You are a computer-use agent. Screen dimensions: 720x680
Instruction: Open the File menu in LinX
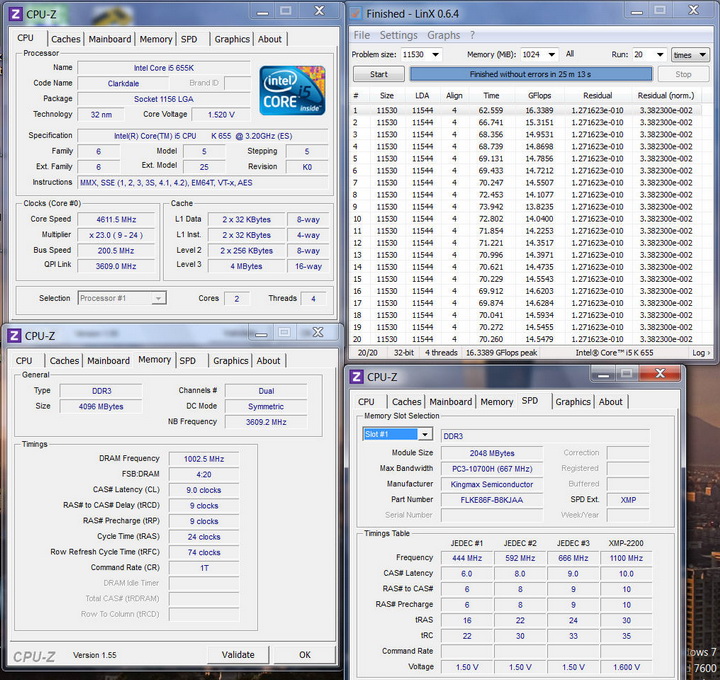click(x=361, y=35)
